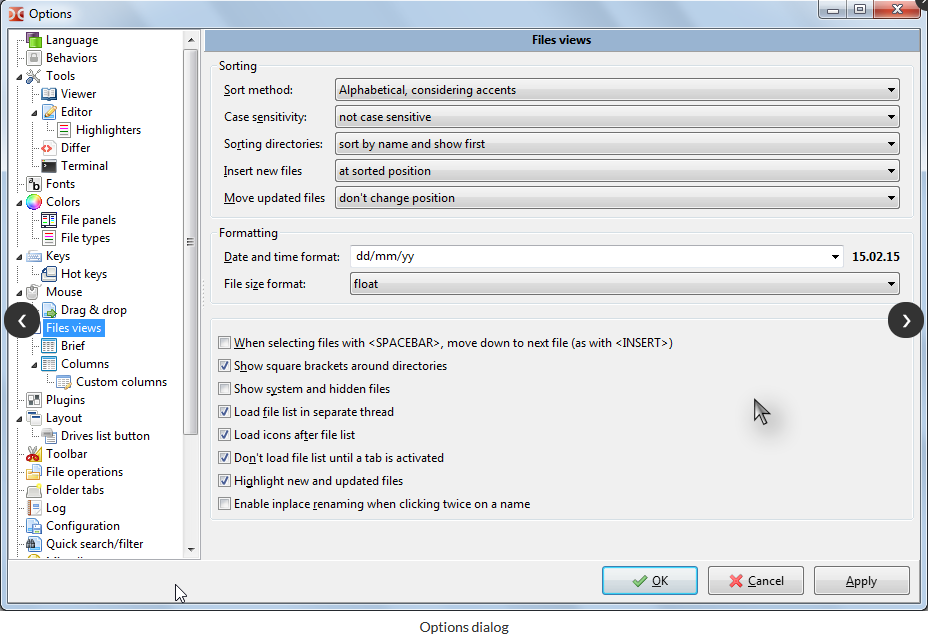Open the Sort method dropdown
Viewport: 928px width, 642px height.
click(617, 90)
